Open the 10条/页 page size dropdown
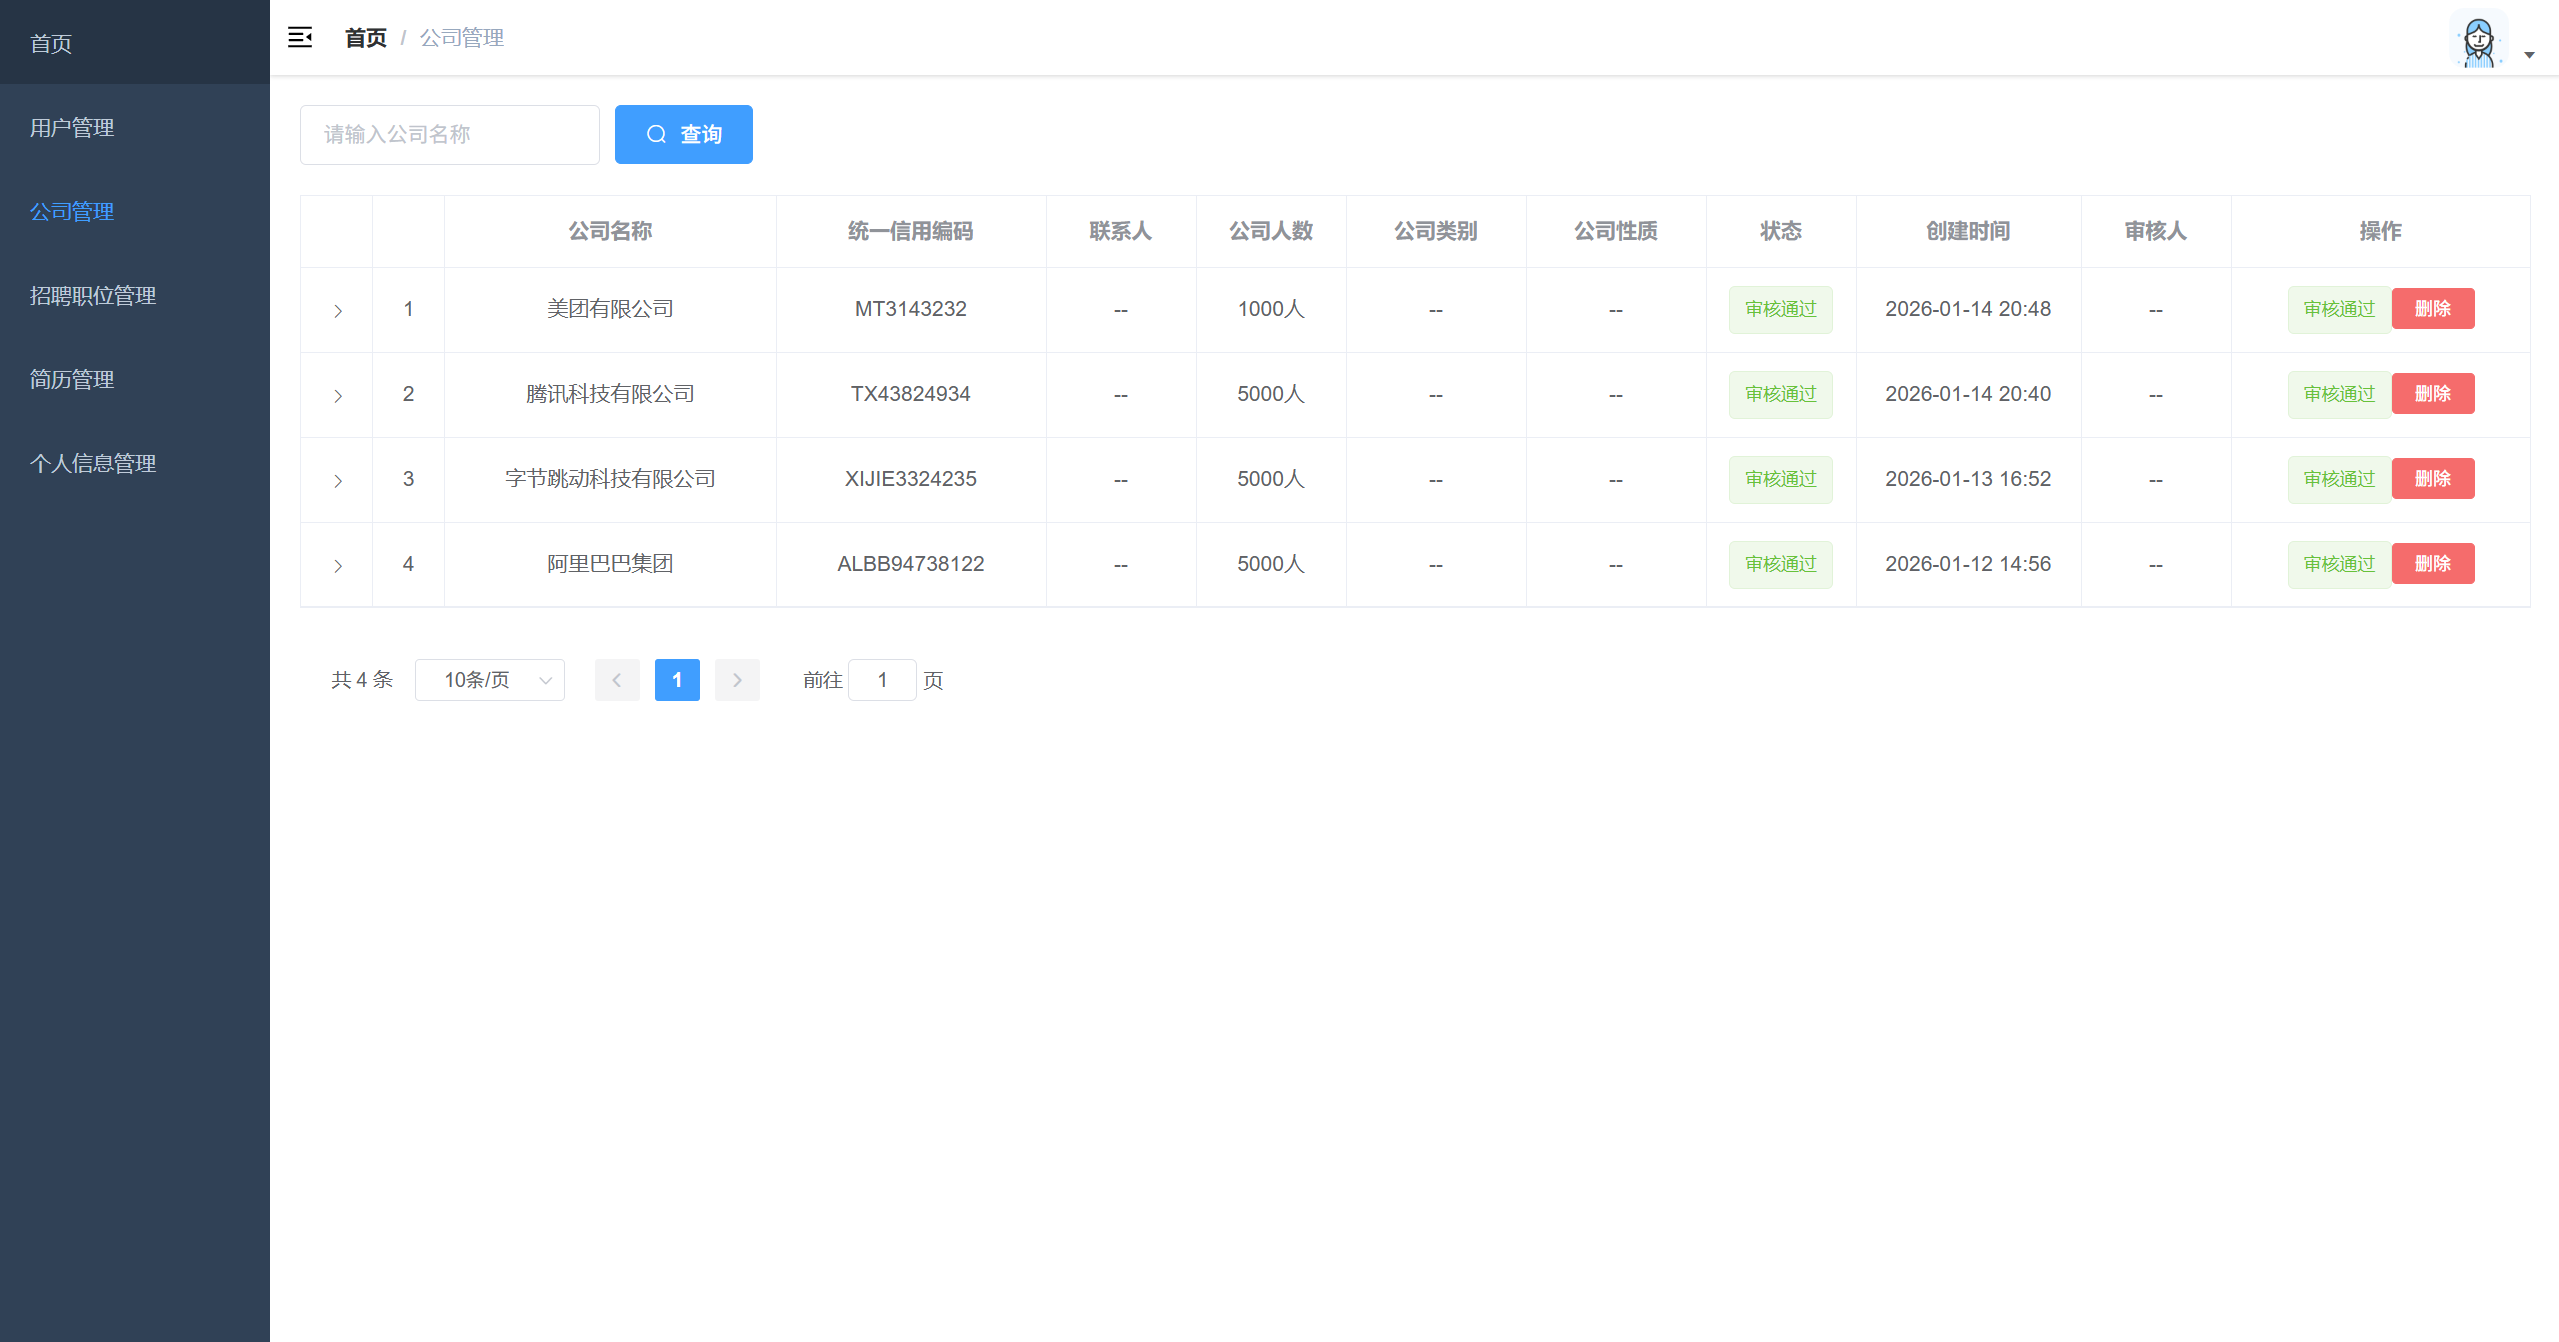This screenshot has width=2559, height=1342. click(x=489, y=680)
